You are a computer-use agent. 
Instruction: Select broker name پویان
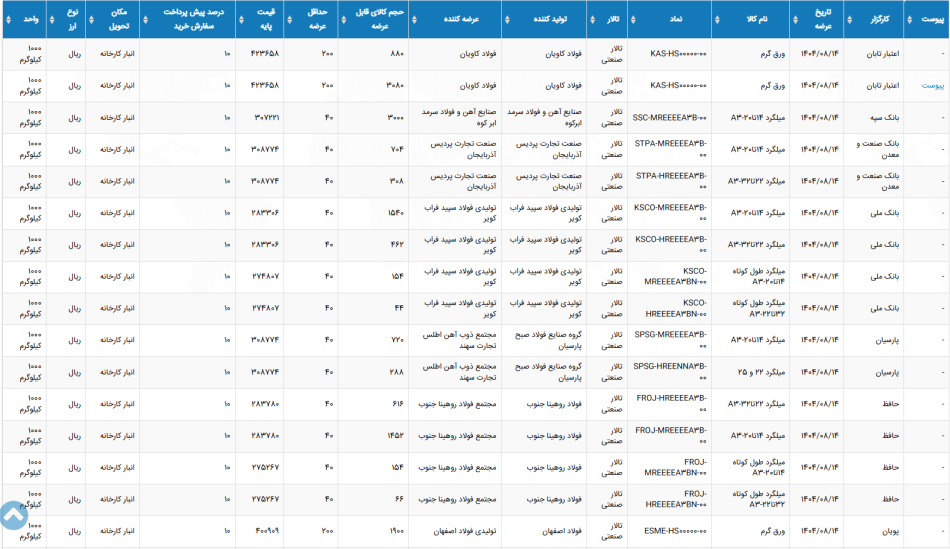click(x=891, y=531)
